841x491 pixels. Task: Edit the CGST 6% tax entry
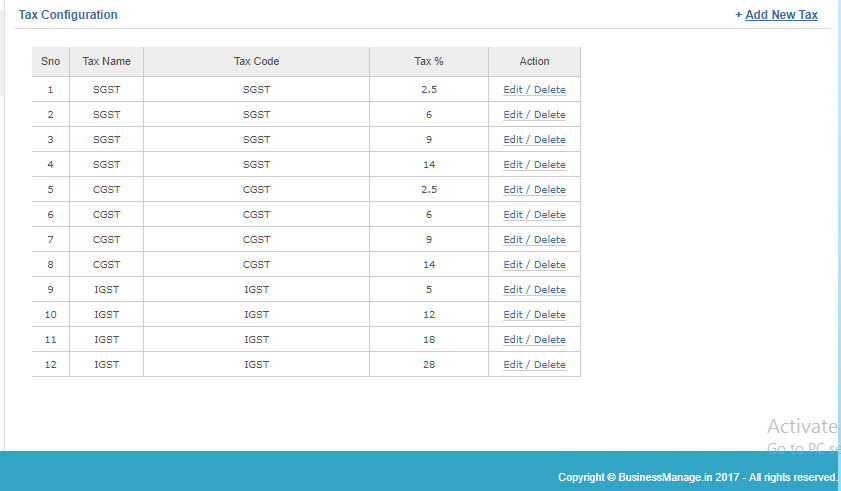point(513,215)
